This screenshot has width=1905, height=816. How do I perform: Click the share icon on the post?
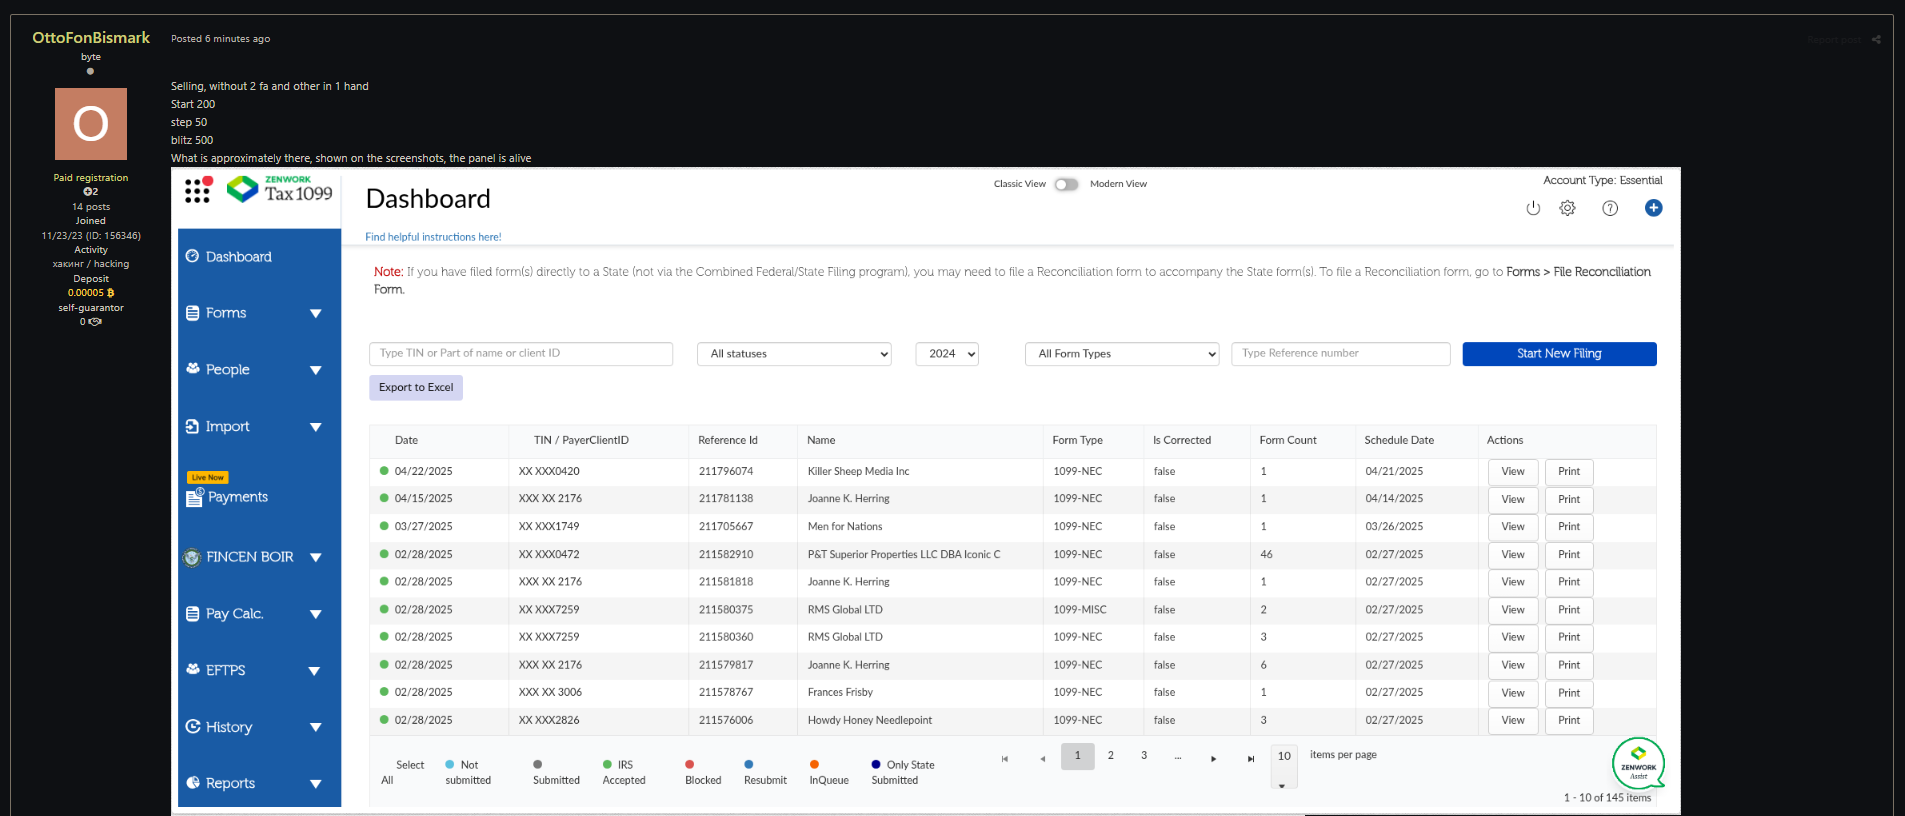(1876, 40)
